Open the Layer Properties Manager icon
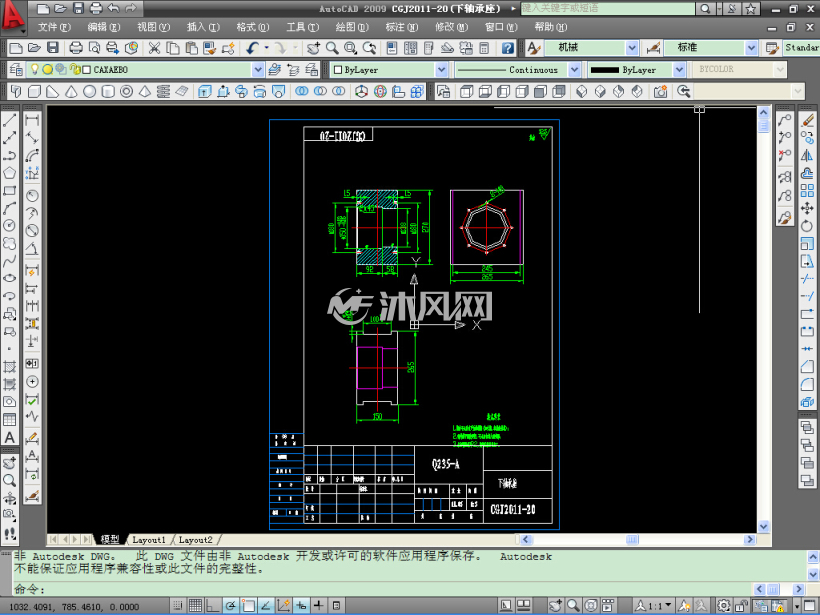 [x=16, y=70]
